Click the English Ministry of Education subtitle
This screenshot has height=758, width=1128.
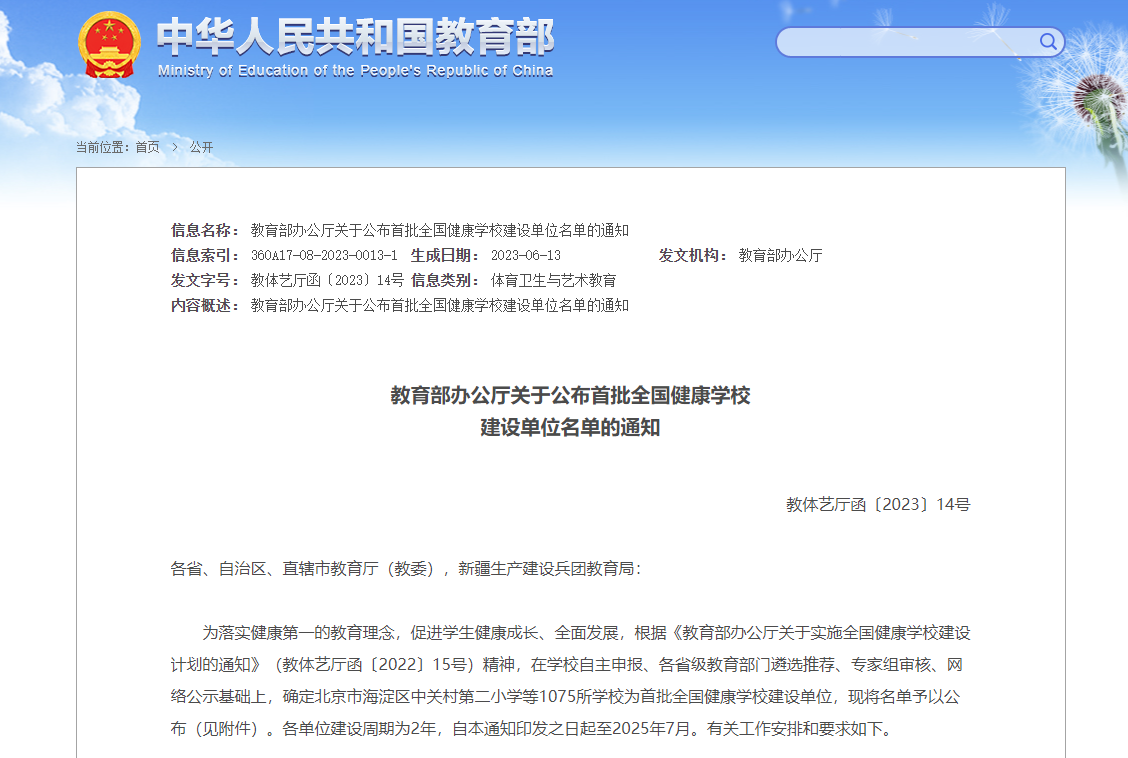pos(355,71)
